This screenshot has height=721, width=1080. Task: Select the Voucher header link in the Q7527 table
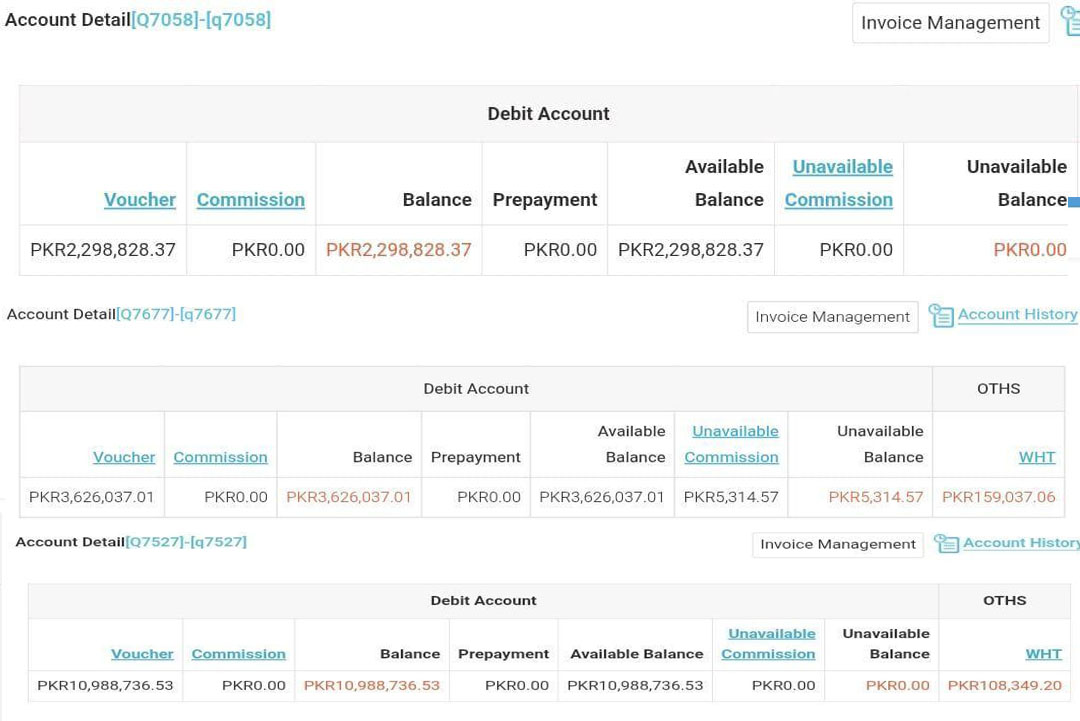click(142, 654)
